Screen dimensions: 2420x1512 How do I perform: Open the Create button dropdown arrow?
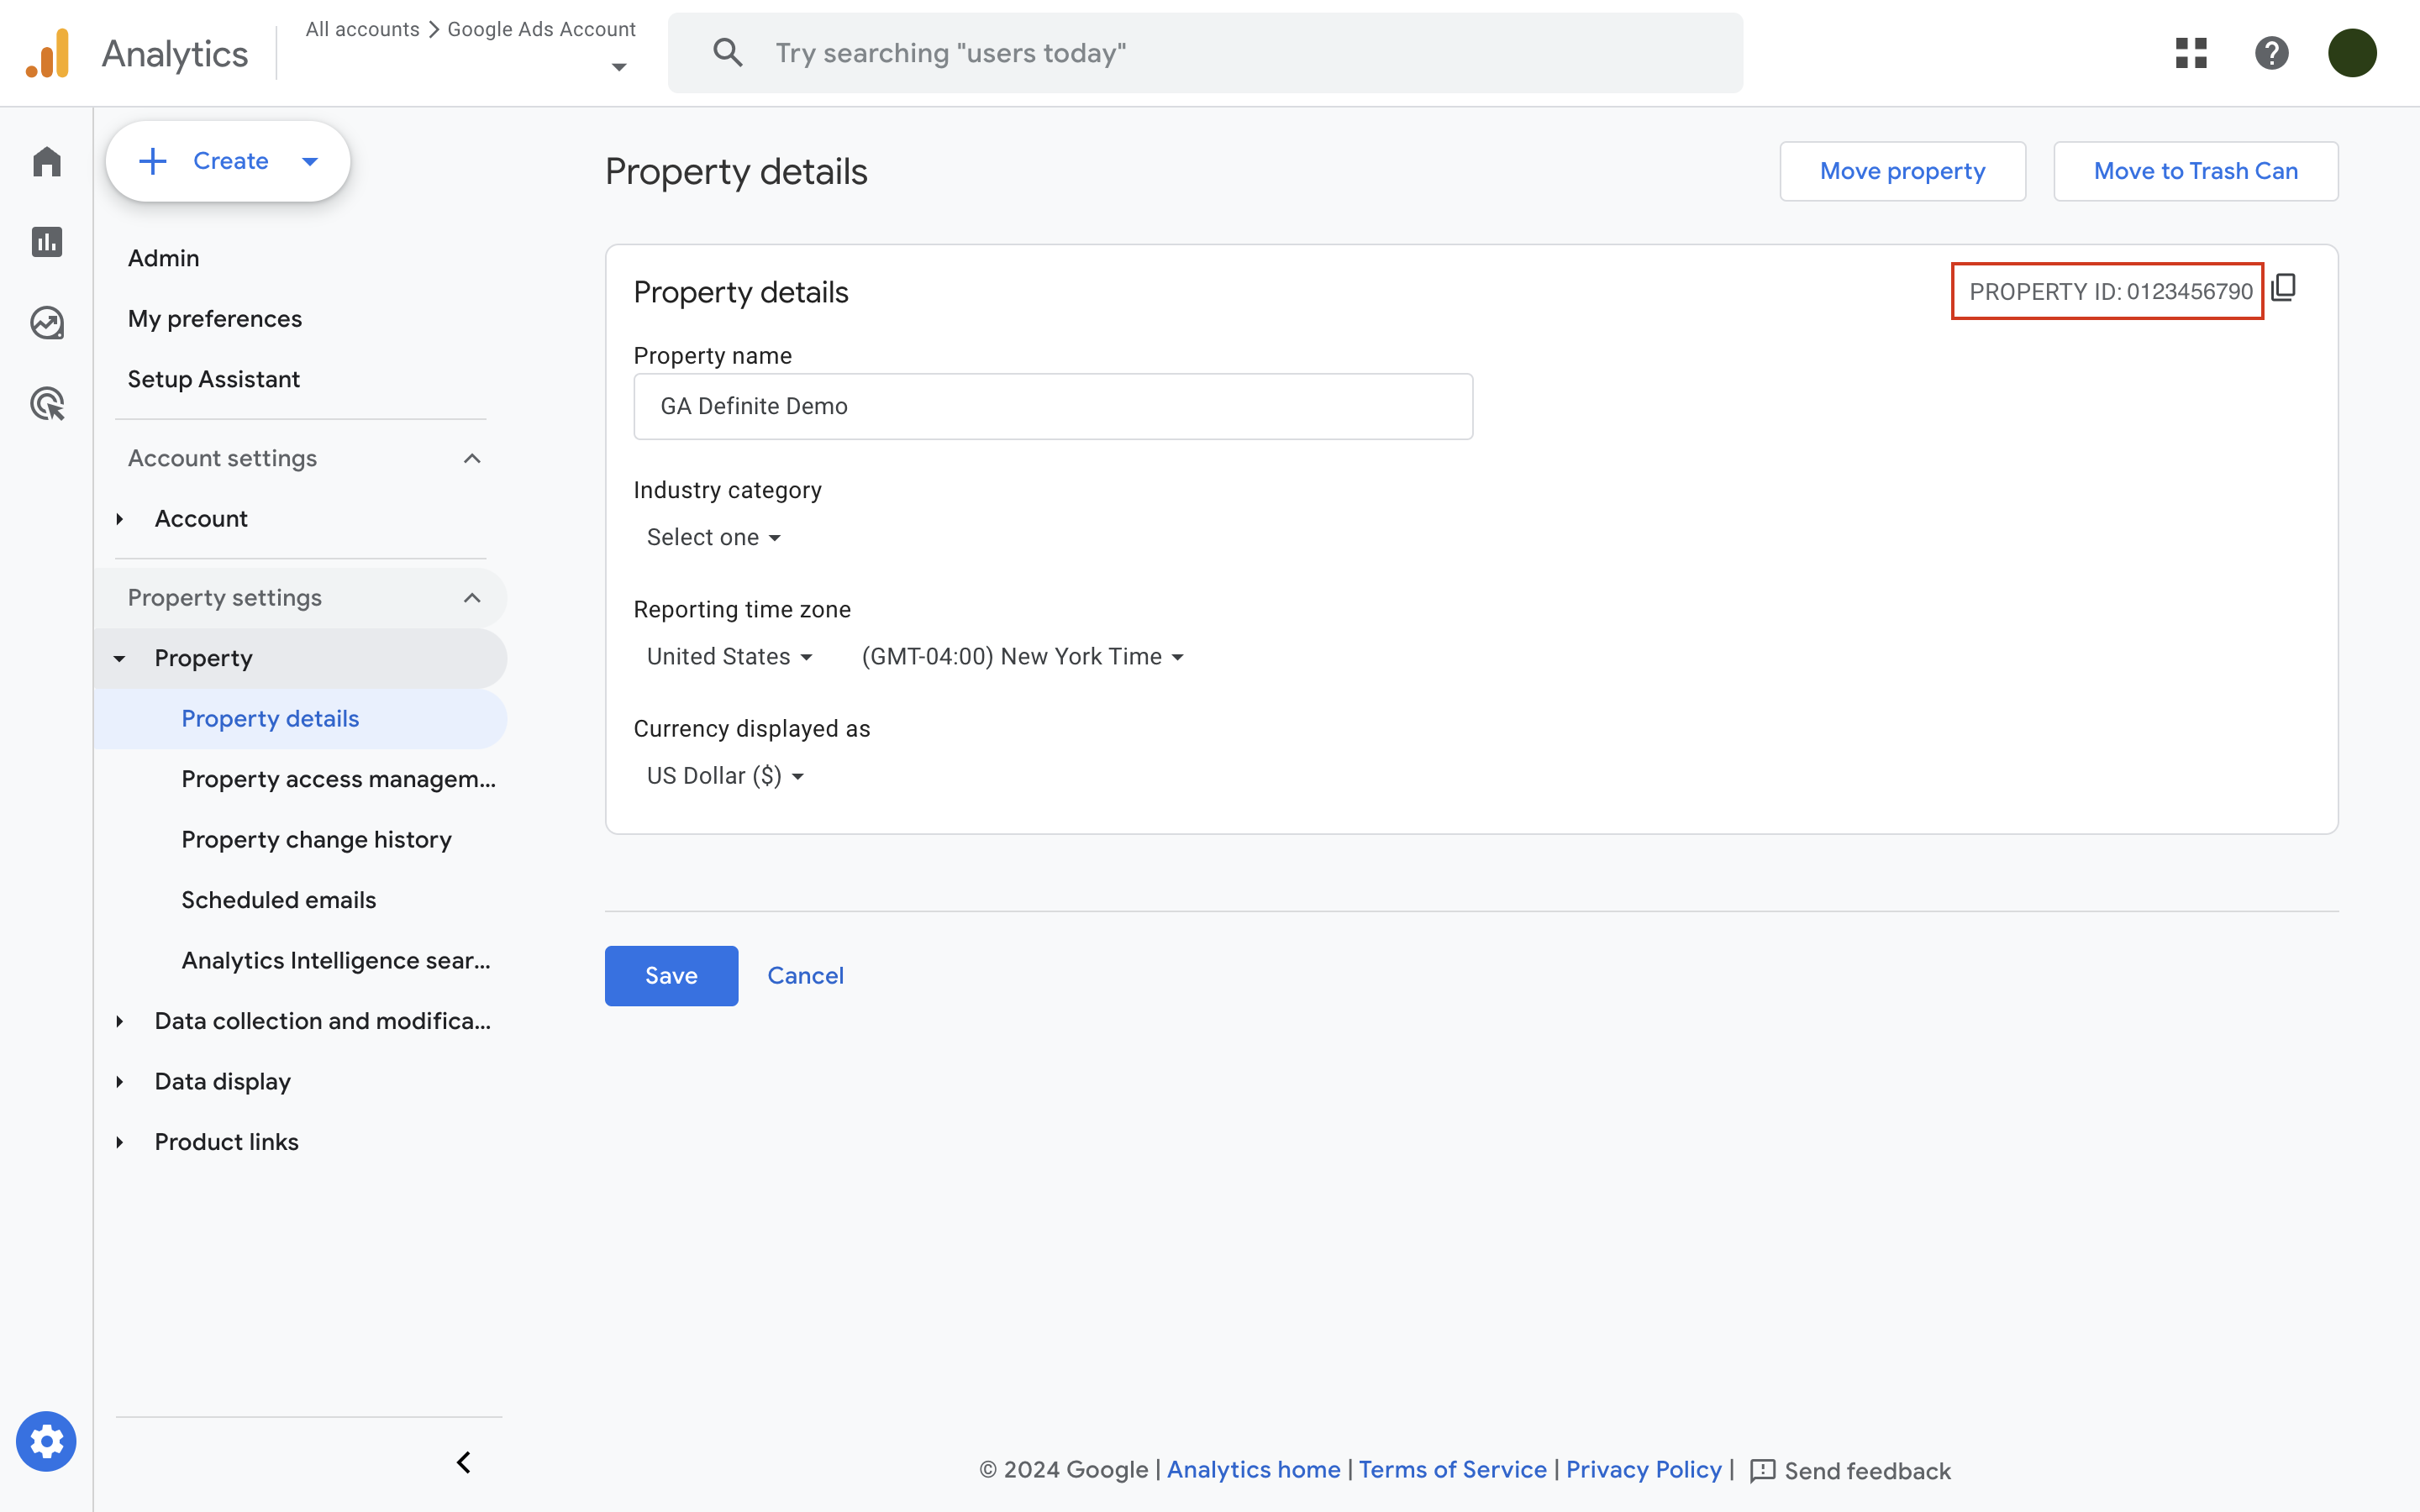[310, 161]
